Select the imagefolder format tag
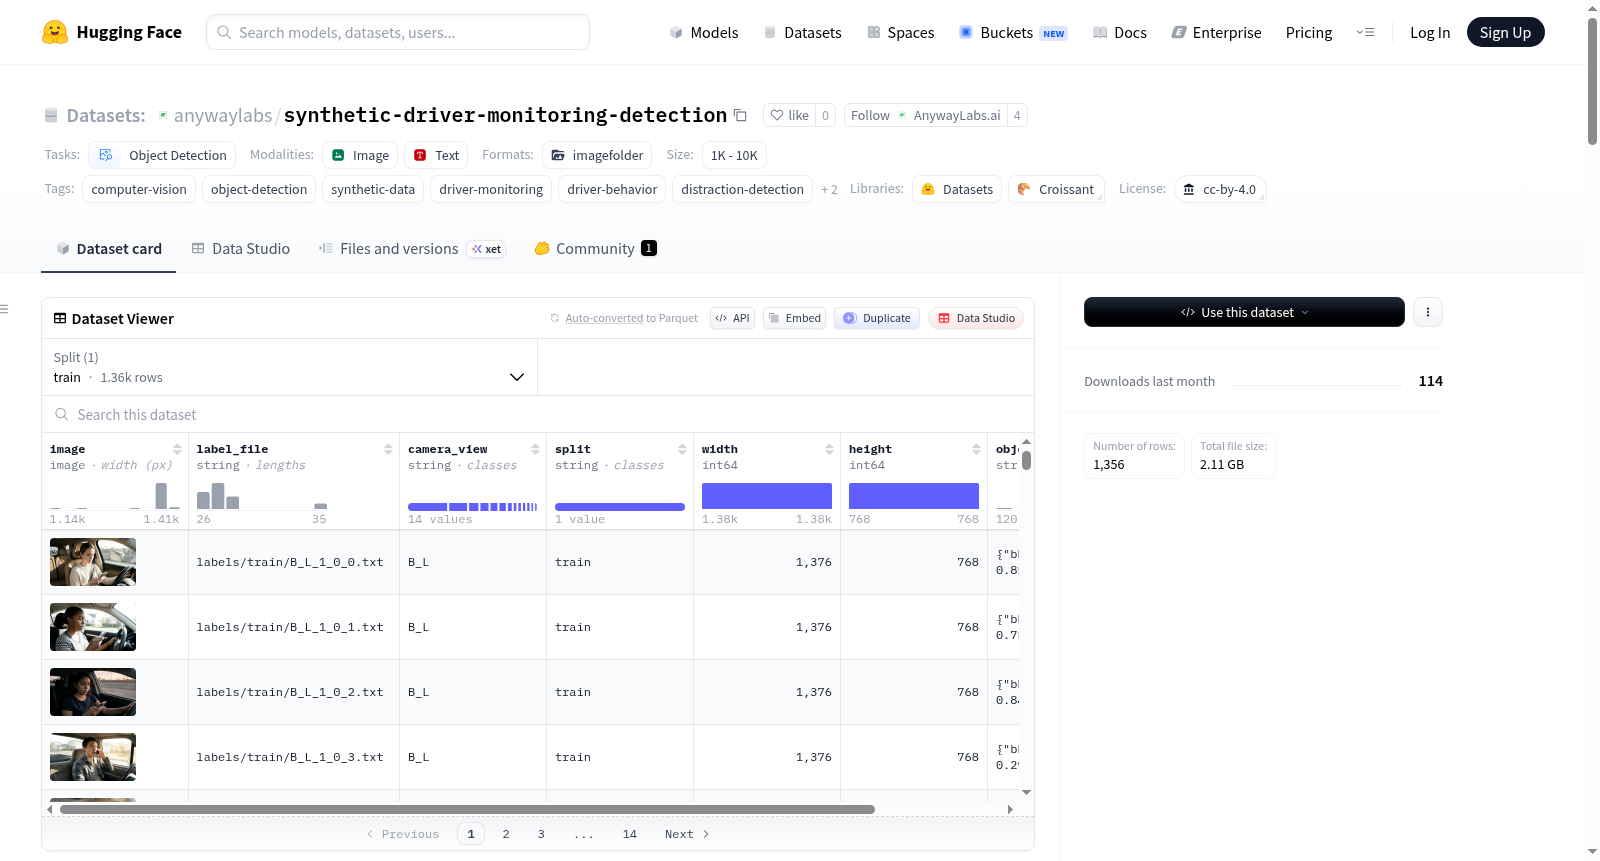This screenshot has width=1600, height=861. [x=597, y=155]
